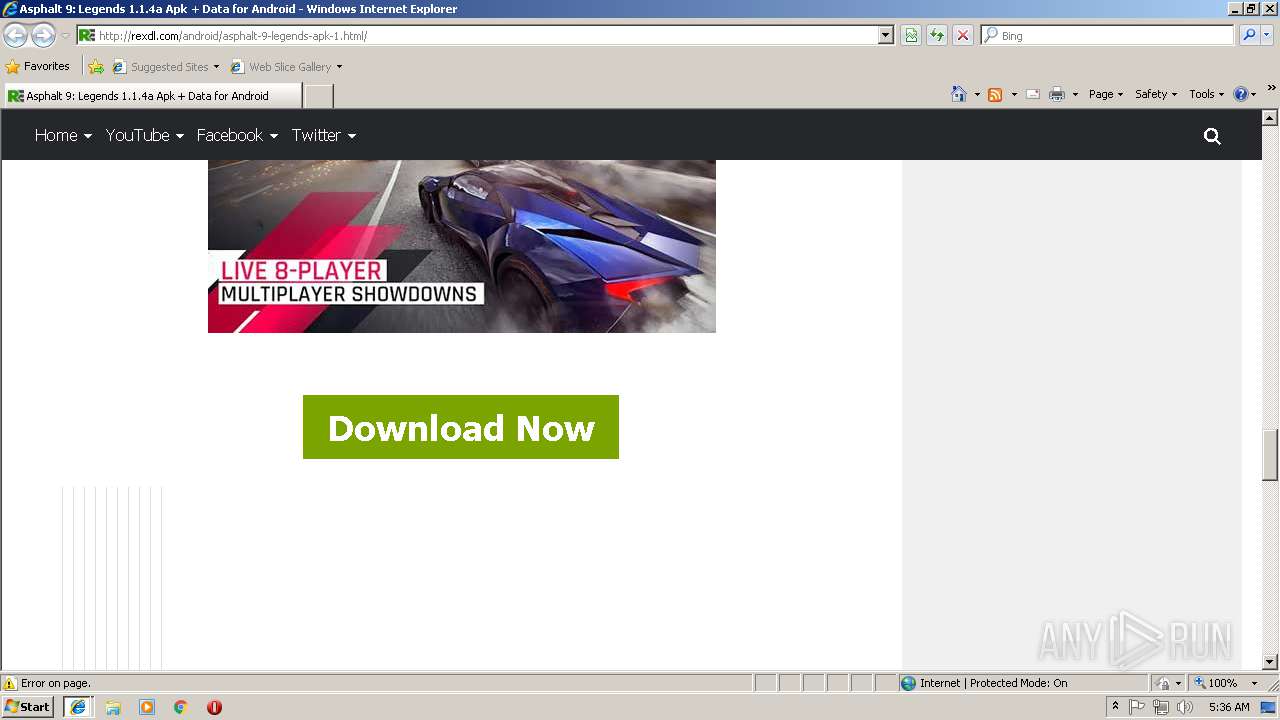This screenshot has width=1280, height=720.
Task: Open Windows Explorer folder taskbar icon
Action: click(x=113, y=707)
